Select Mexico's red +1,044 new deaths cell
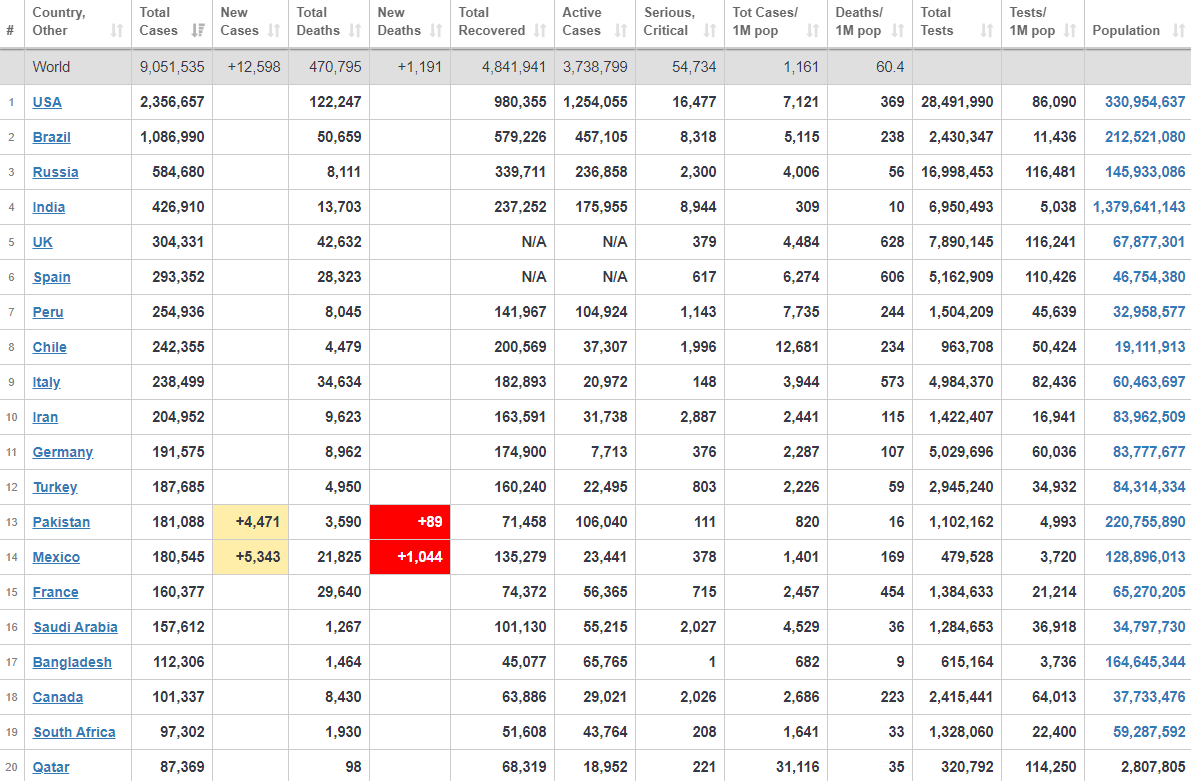 410,557
